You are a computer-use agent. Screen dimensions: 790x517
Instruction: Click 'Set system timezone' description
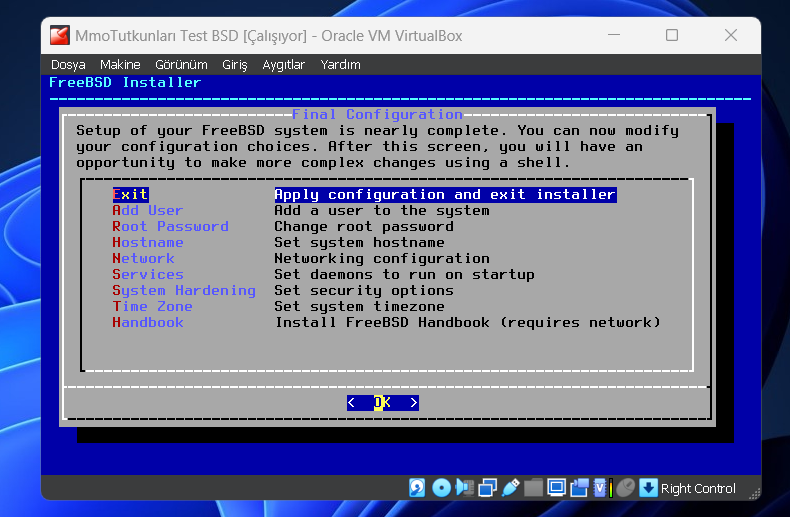[359, 306]
